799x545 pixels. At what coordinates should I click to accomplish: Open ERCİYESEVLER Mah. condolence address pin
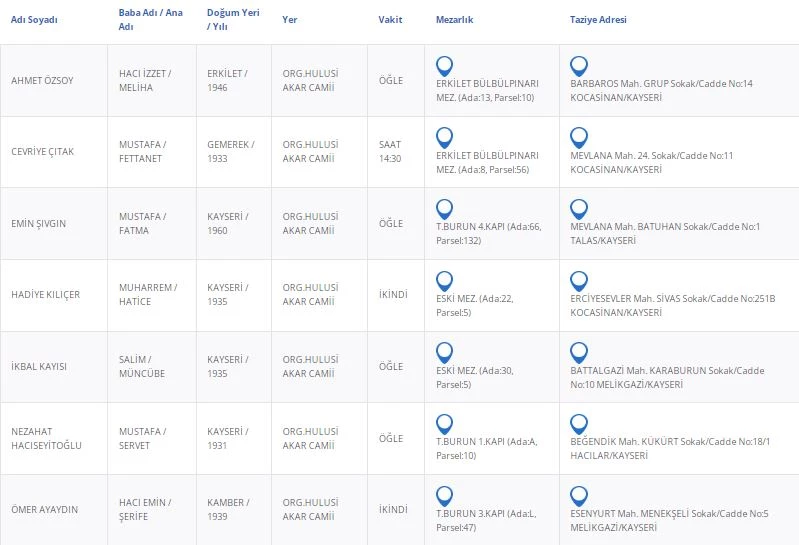(578, 280)
